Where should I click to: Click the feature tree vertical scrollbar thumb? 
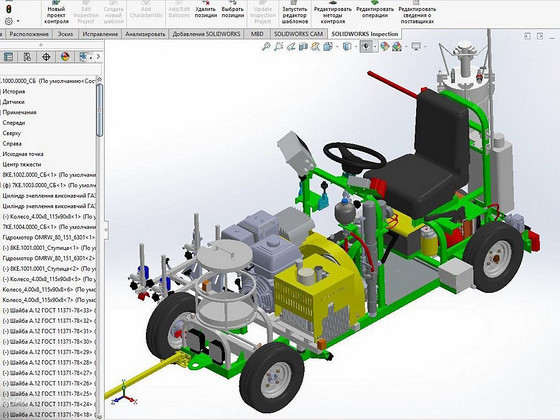100,110
